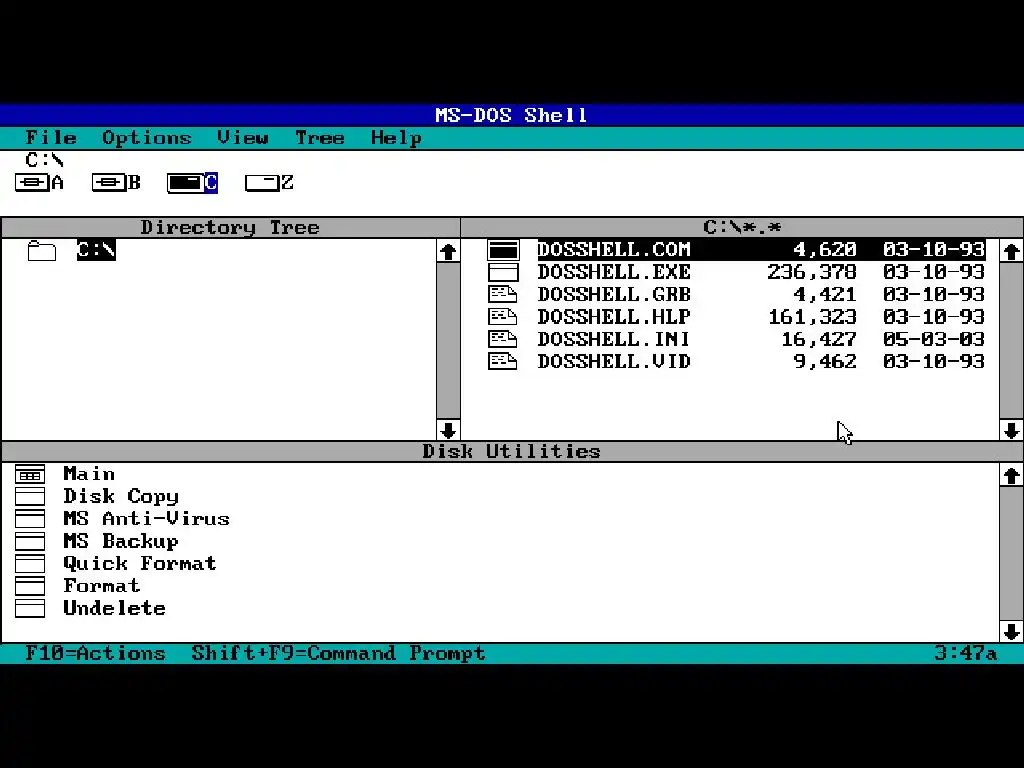The image size is (1024, 768).
Task: Open the Options menu
Action: point(147,138)
